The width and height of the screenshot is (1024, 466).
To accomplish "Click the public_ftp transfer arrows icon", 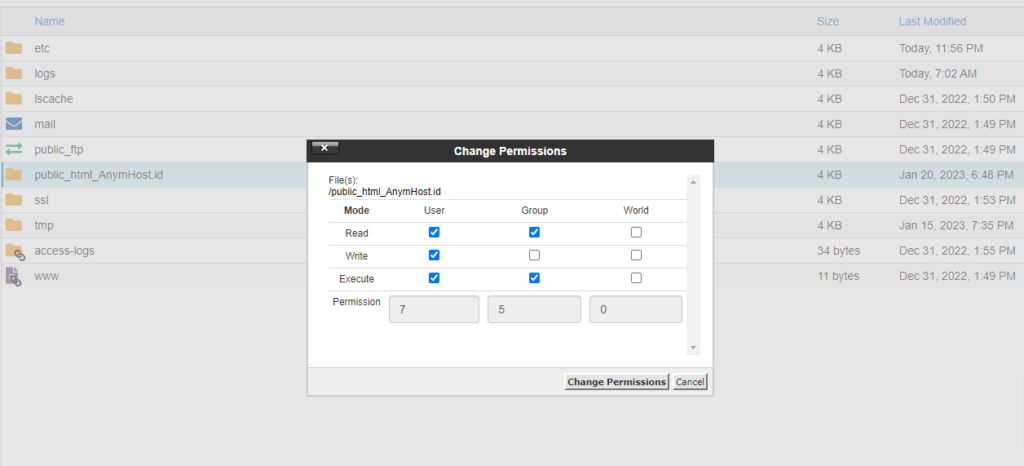I will click(14, 149).
